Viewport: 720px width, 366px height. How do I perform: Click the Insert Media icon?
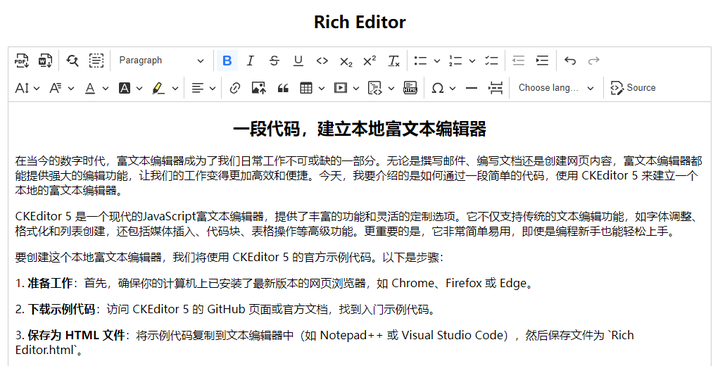coord(340,88)
